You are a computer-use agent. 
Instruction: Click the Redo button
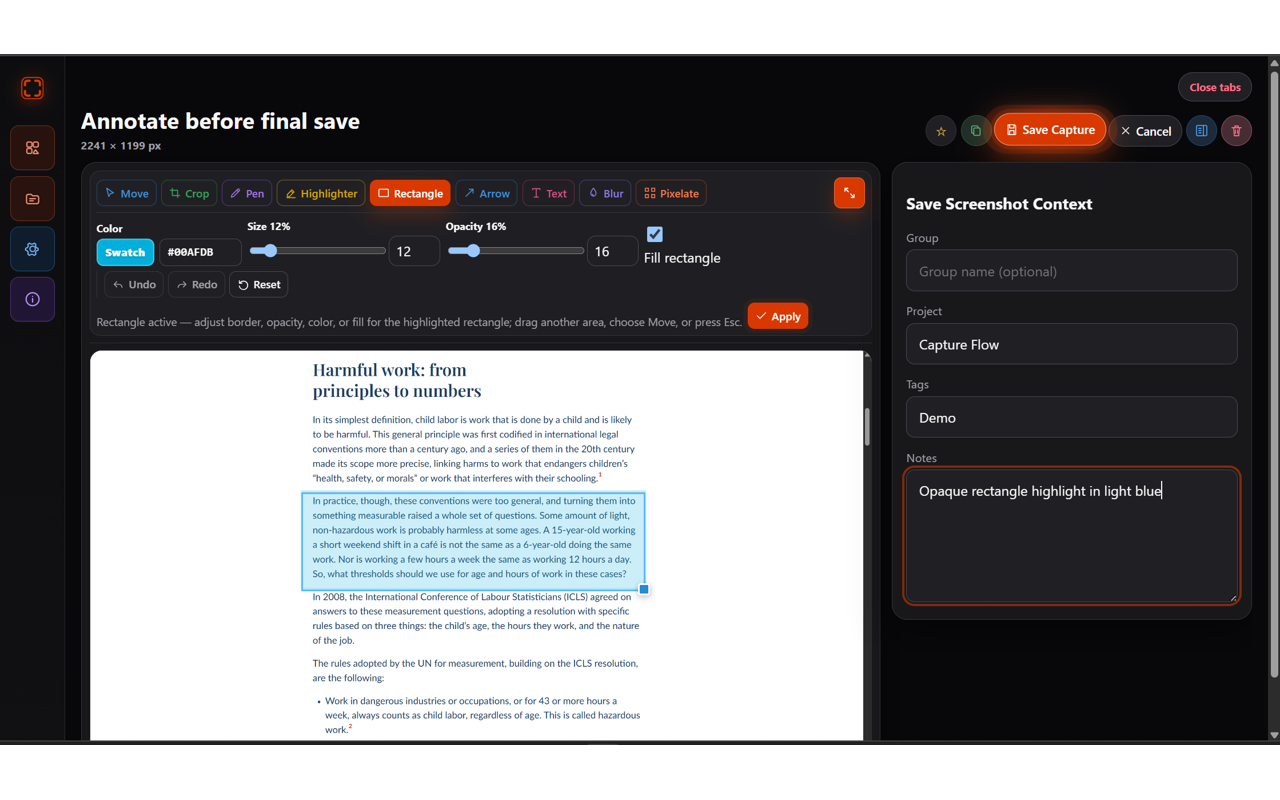197,285
